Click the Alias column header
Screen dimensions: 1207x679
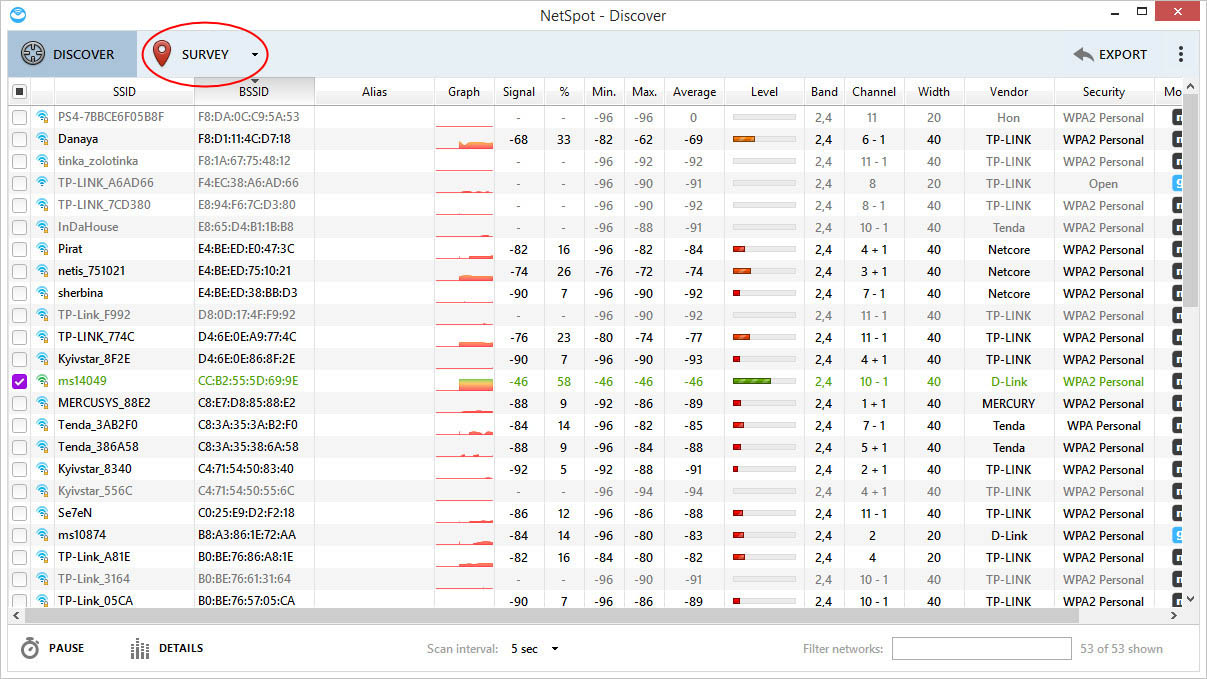coord(374,91)
